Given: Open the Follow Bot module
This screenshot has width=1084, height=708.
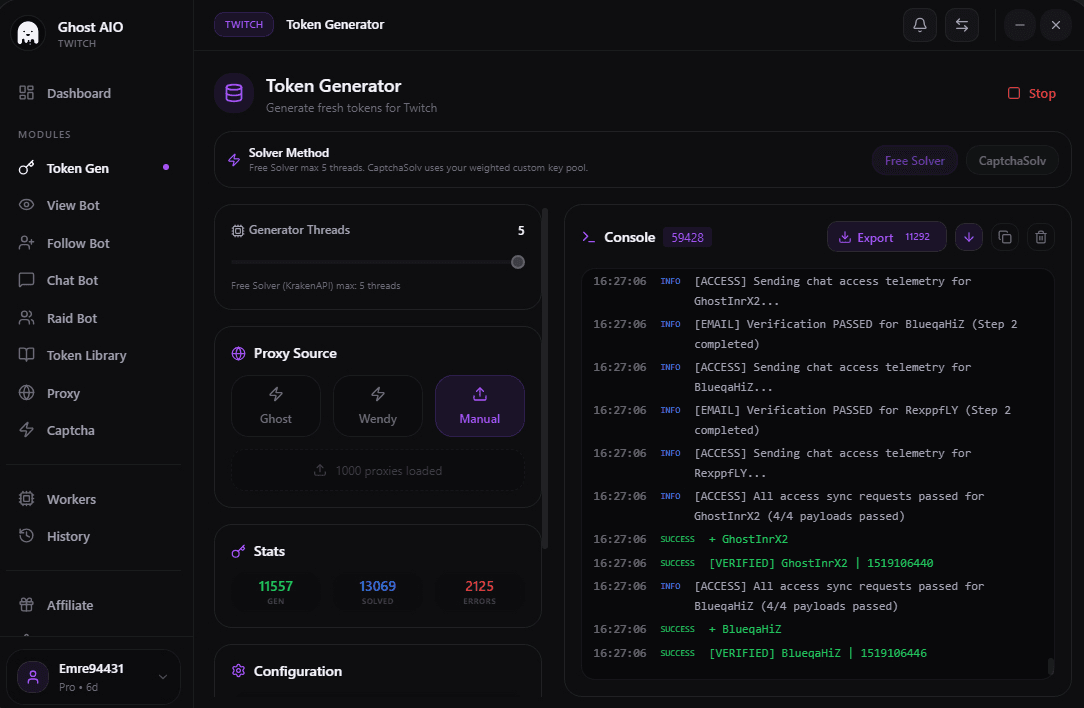Looking at the screenshot, I should (93, 243).
